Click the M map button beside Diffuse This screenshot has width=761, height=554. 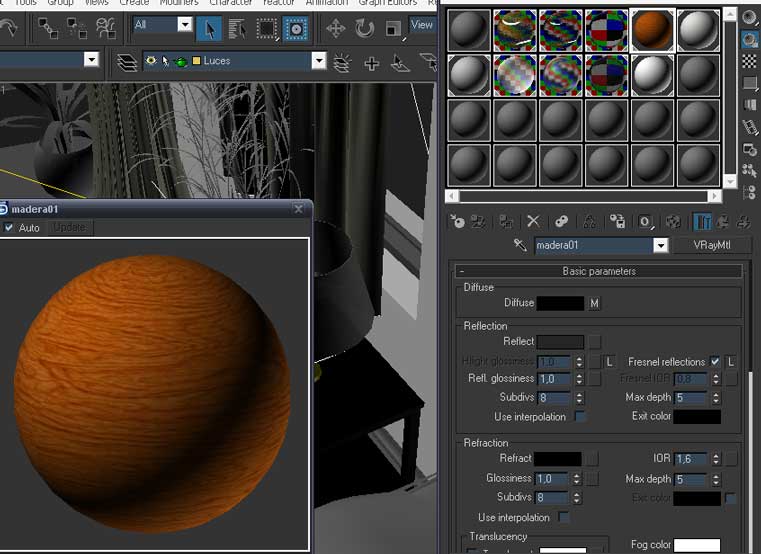coord(594,303)
